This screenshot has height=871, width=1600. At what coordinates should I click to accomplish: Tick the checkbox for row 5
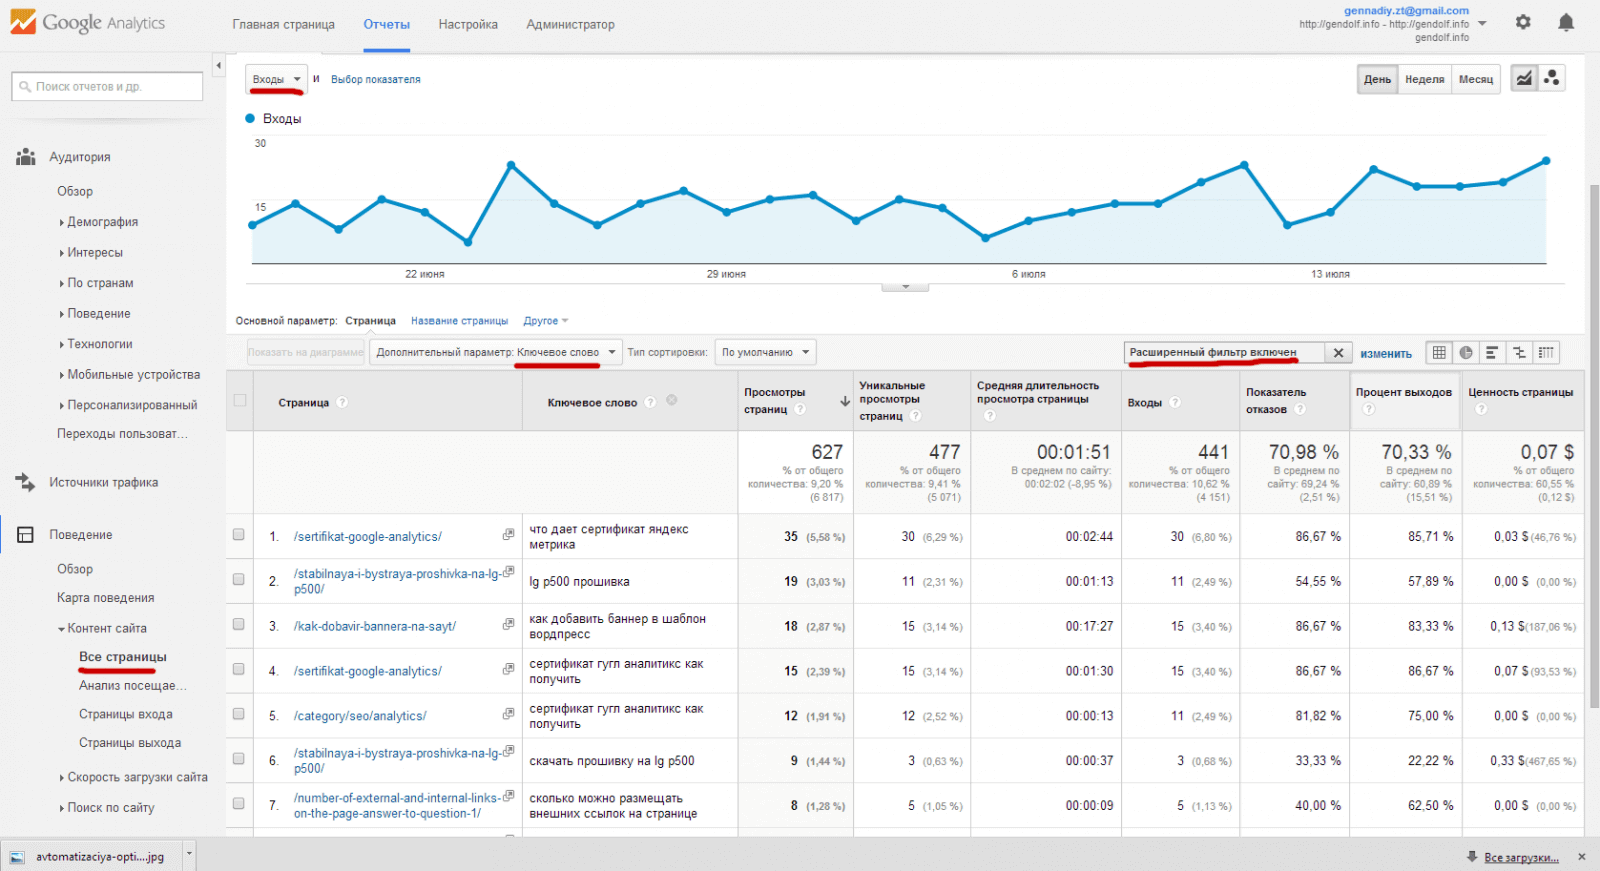238,714
